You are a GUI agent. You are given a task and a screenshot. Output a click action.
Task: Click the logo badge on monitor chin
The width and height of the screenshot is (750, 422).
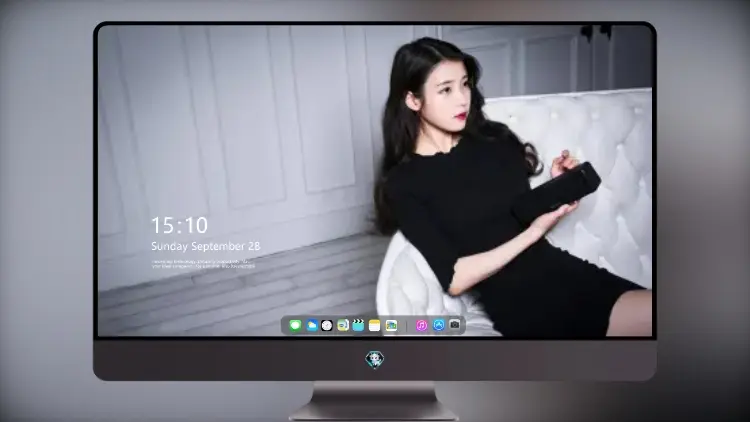375,360
